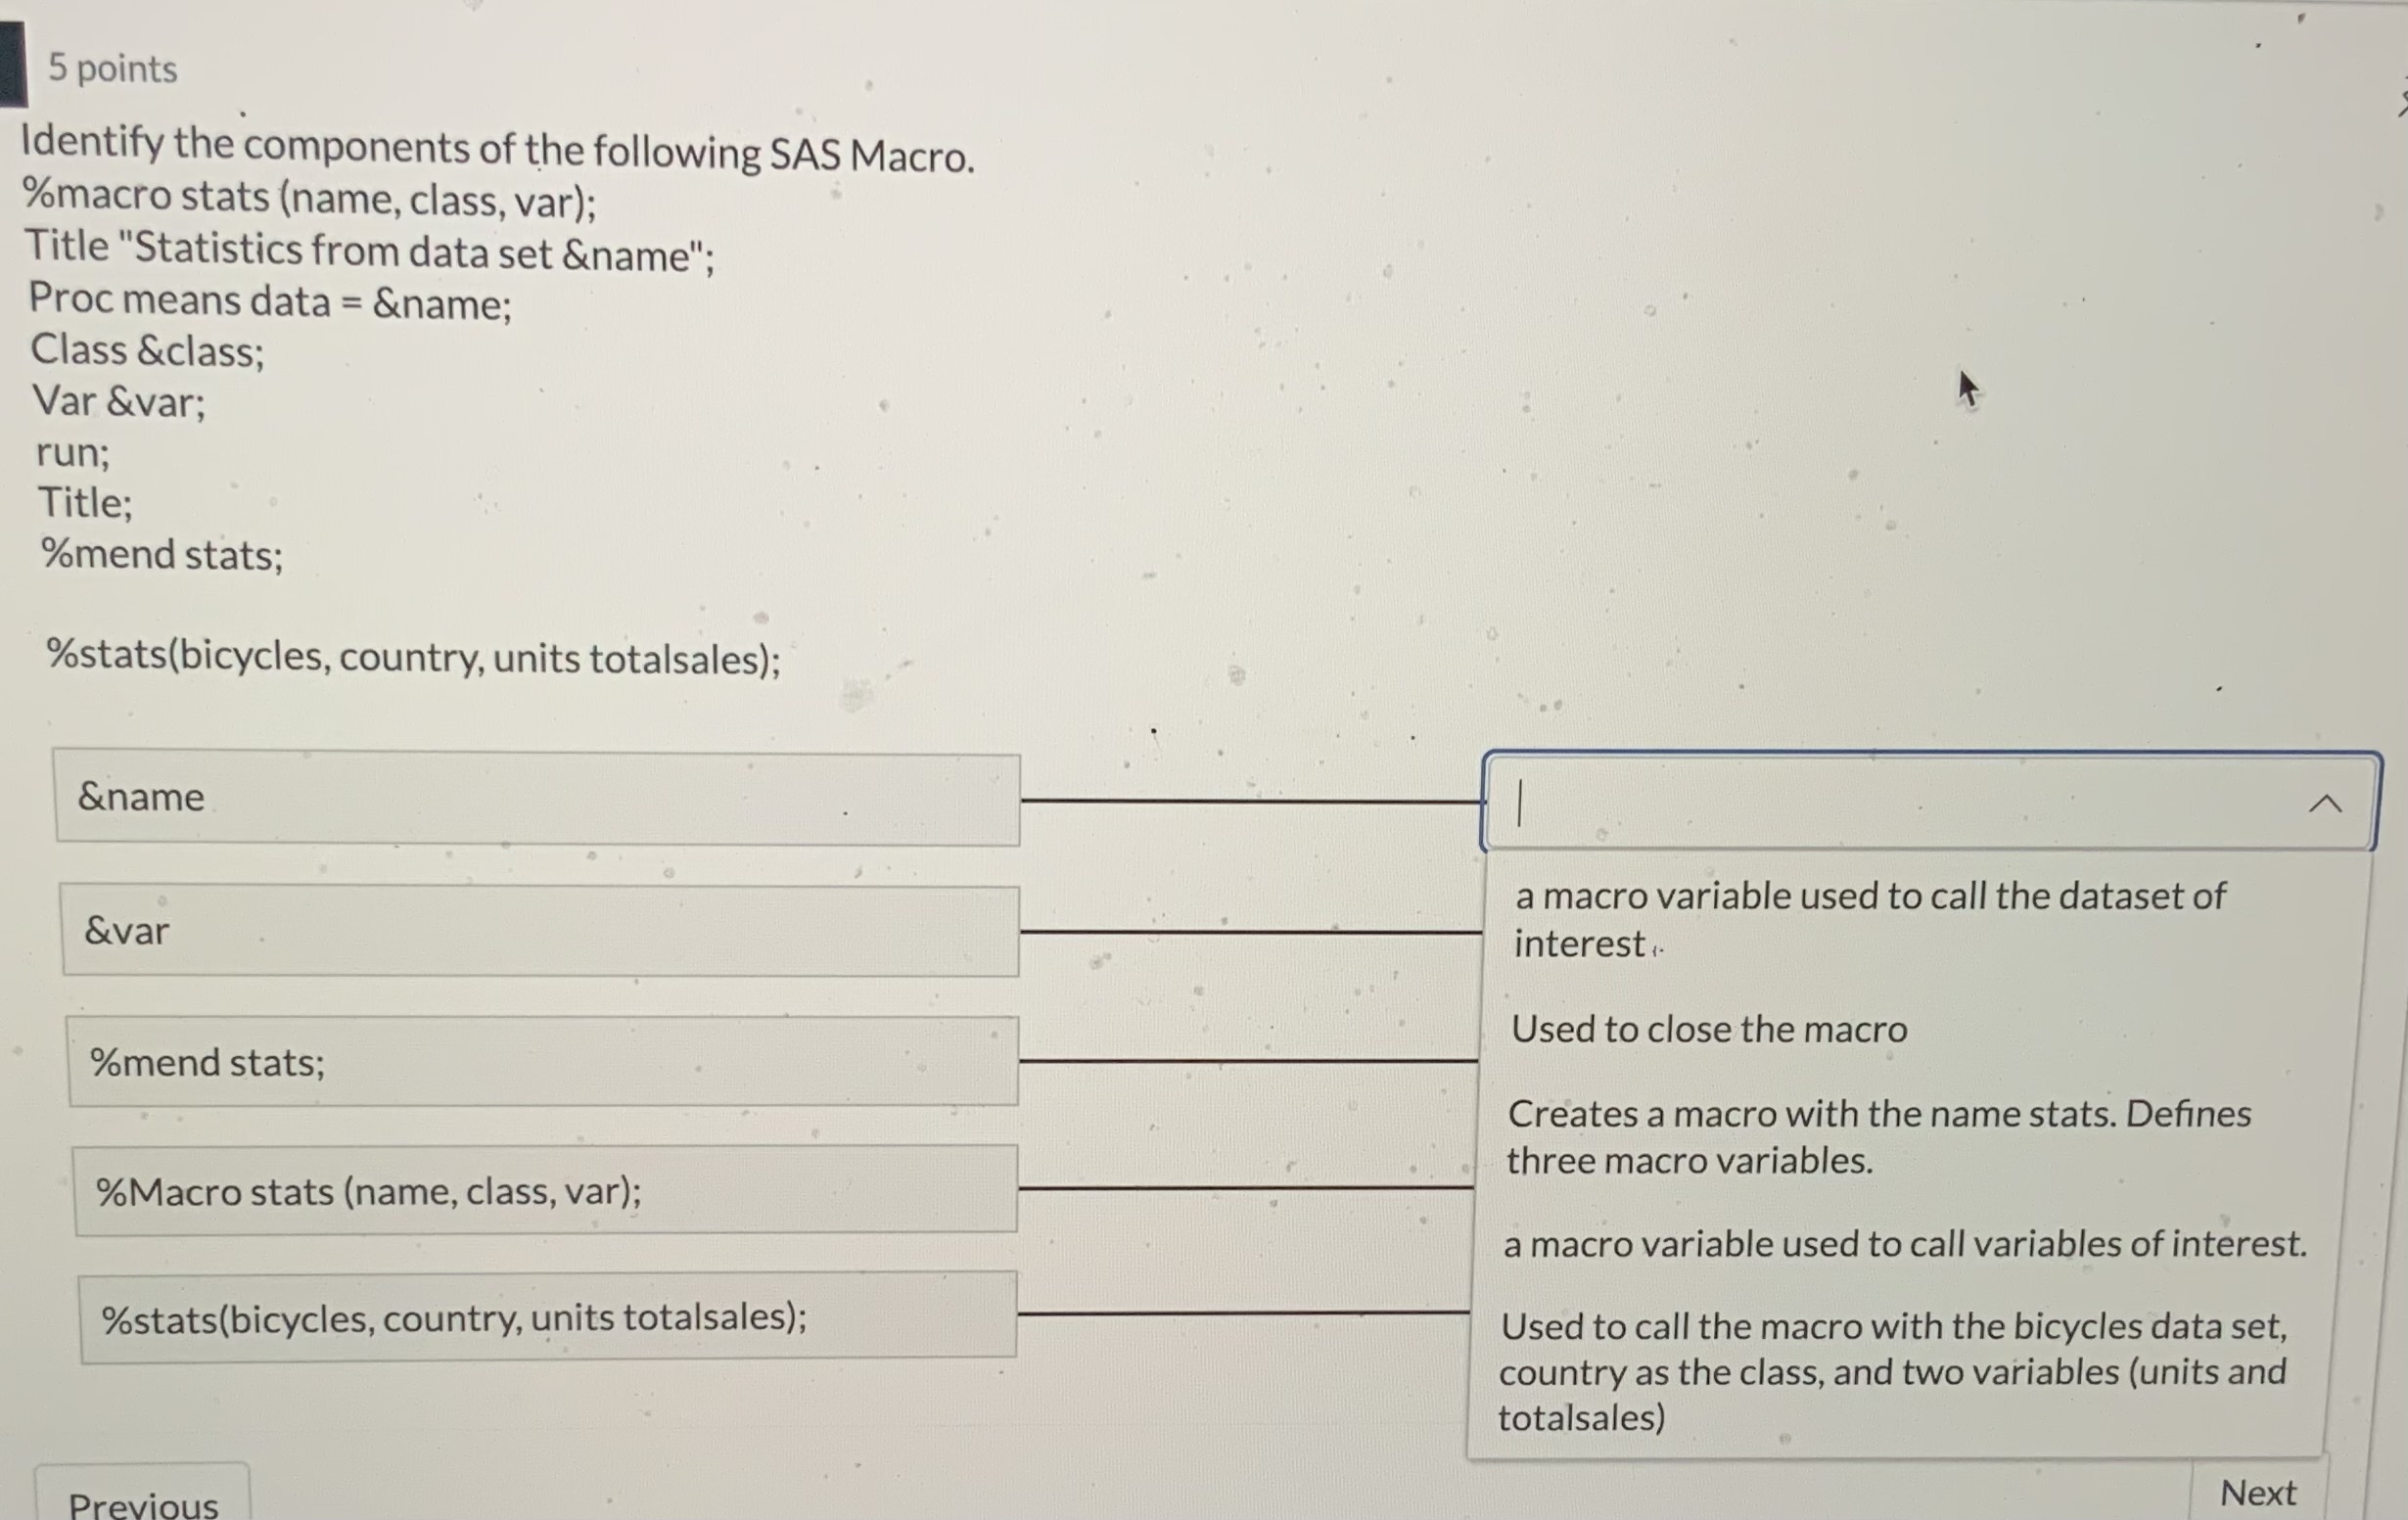This screenshot has width=2408, height=1520.
Task: Click the dark marker beside "5 points"
Action: [x=12, y=58]
